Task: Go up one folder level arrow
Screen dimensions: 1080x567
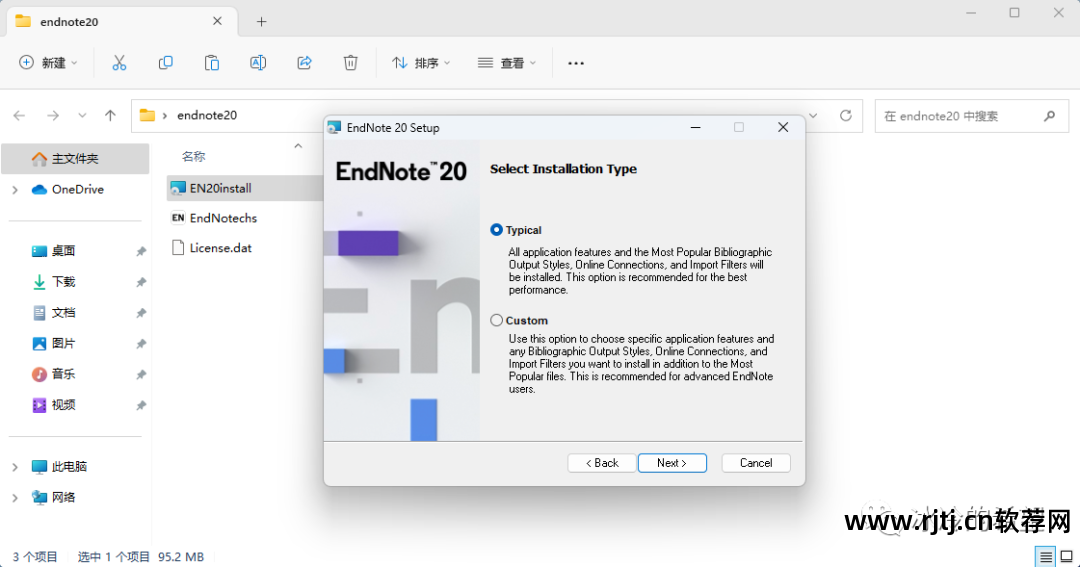Action: (111, 116)
